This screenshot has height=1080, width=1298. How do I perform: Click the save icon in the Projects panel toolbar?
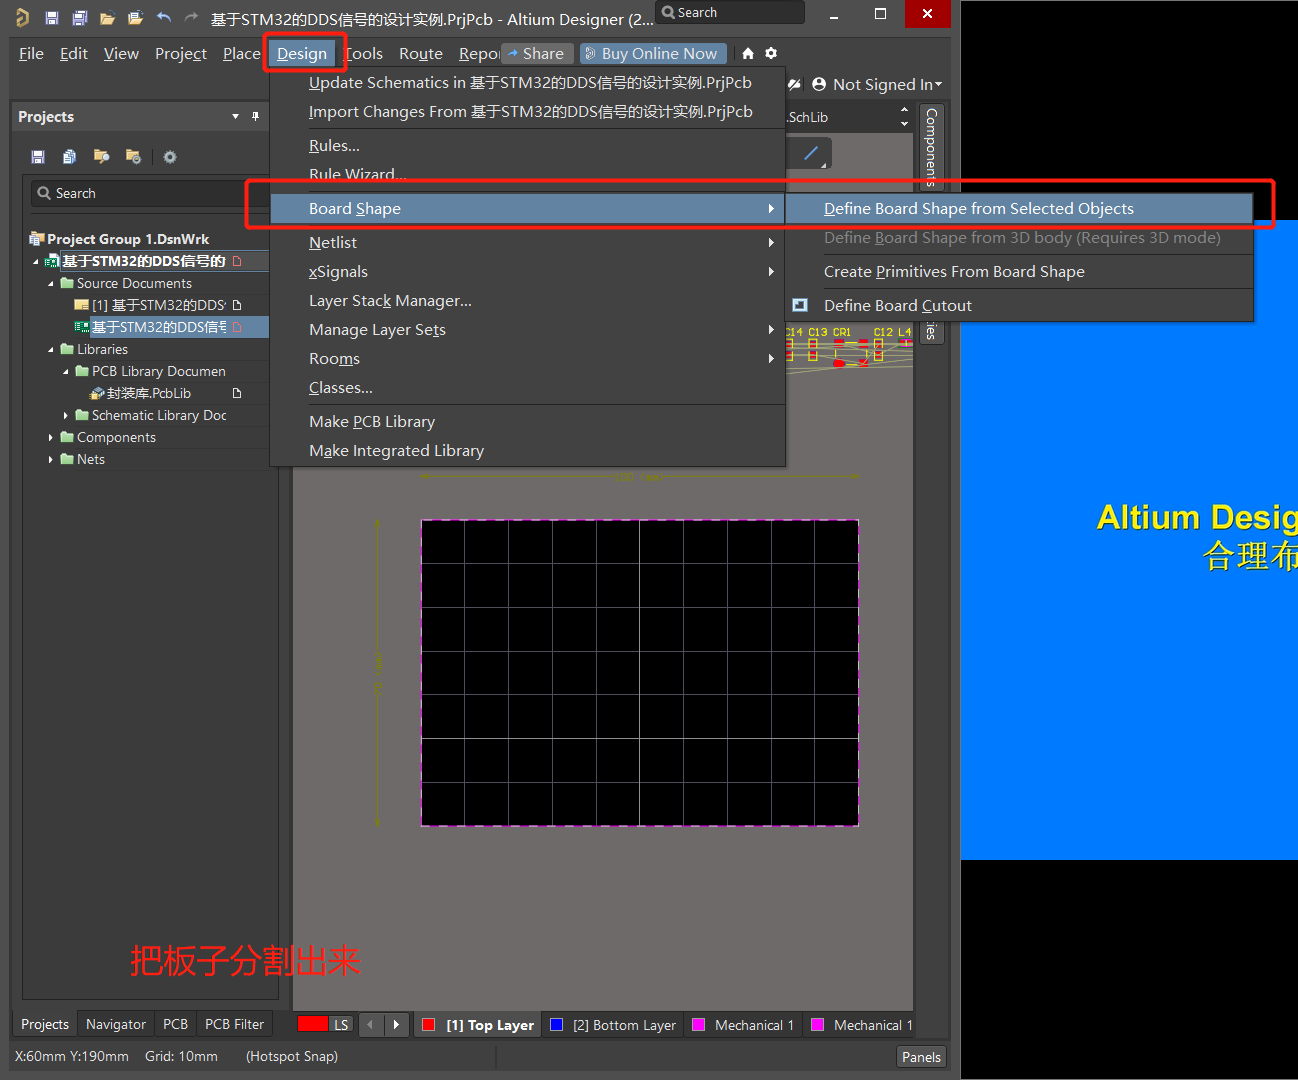(x=38, y=156)
